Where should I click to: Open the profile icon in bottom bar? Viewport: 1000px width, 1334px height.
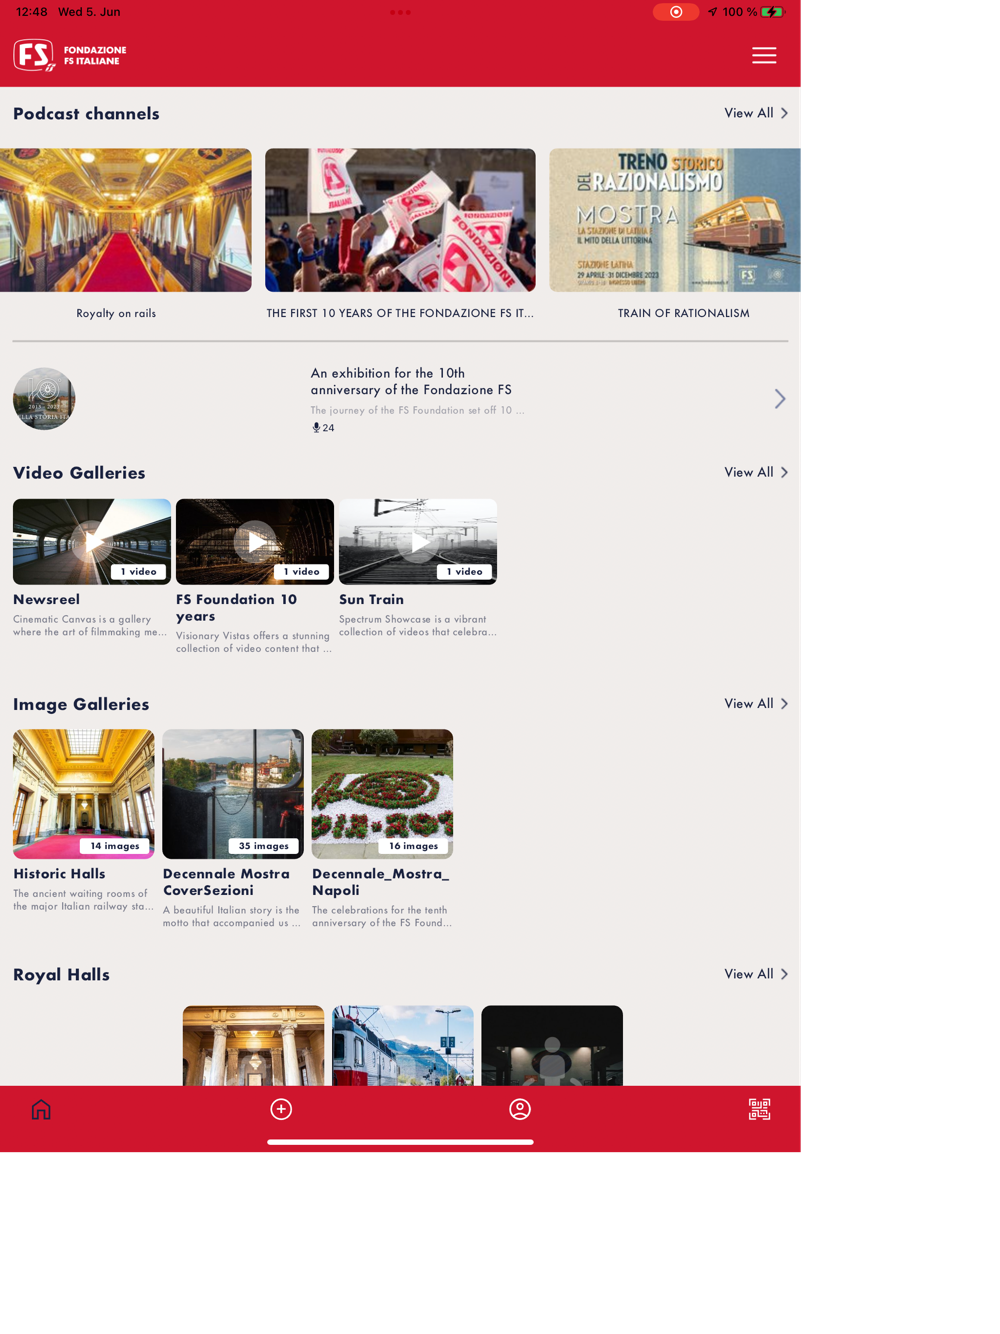click(520, 1109)
